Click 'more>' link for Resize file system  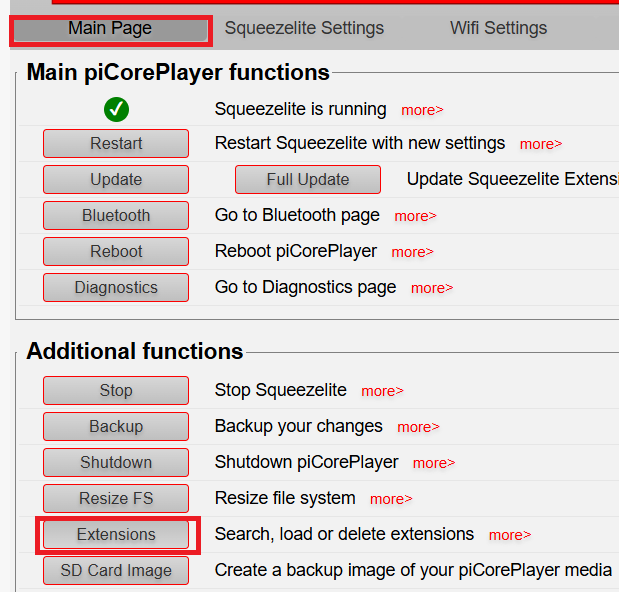coord(391,499)
